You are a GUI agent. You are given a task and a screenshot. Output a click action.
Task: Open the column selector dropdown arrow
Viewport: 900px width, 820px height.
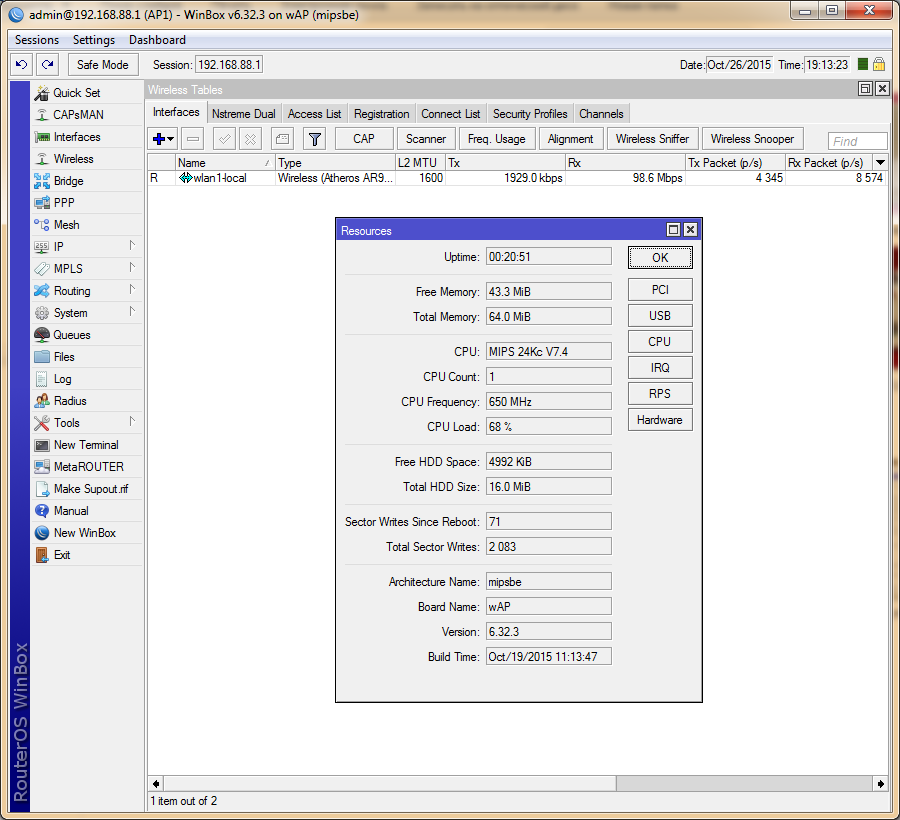[x=880, y=162]
